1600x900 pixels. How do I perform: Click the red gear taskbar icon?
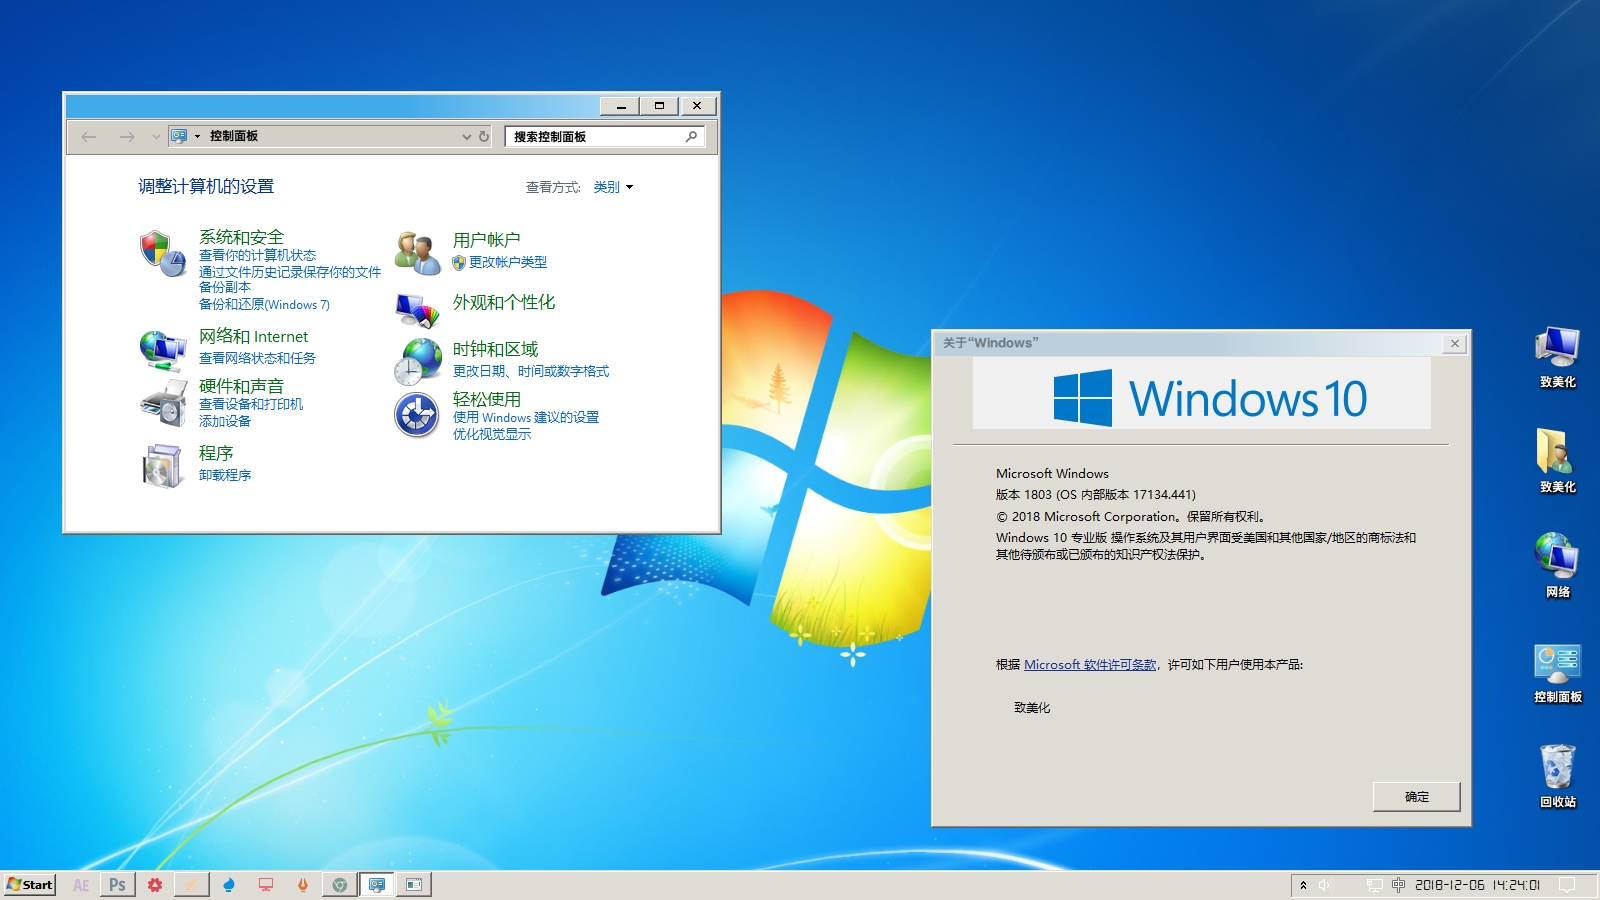pyautogui.click(x=155, y=885)
